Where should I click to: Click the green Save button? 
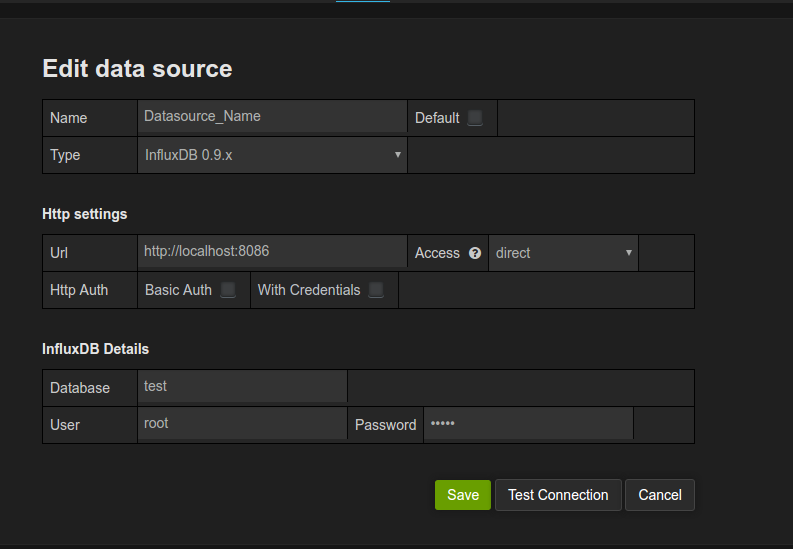point(463,495)
